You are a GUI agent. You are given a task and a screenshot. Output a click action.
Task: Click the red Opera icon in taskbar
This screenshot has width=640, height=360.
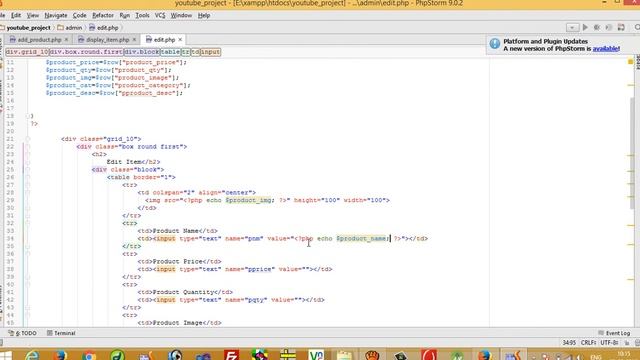coord(429,355)
